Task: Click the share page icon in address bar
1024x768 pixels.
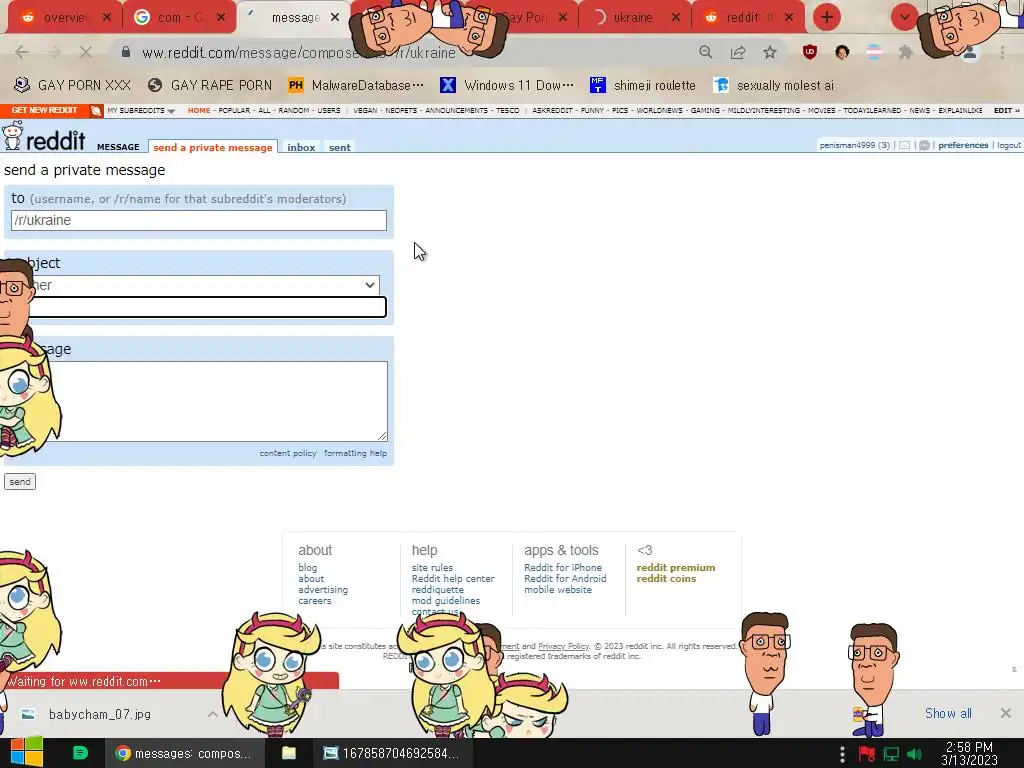Action: pyautogui.click(x=738, y=52)
